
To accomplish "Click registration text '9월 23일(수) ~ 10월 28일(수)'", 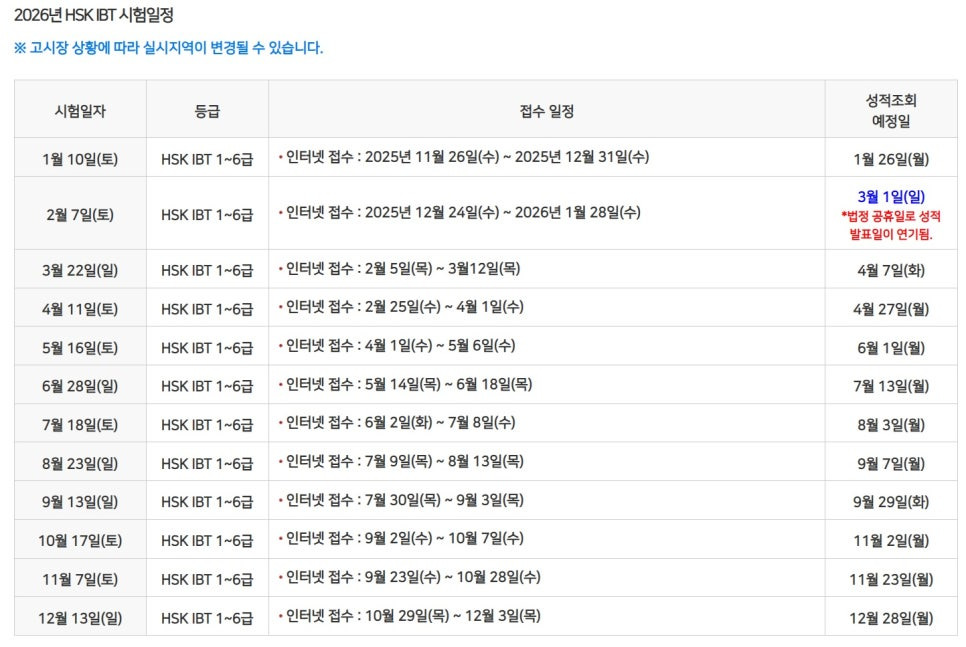I will pos(453,577).
